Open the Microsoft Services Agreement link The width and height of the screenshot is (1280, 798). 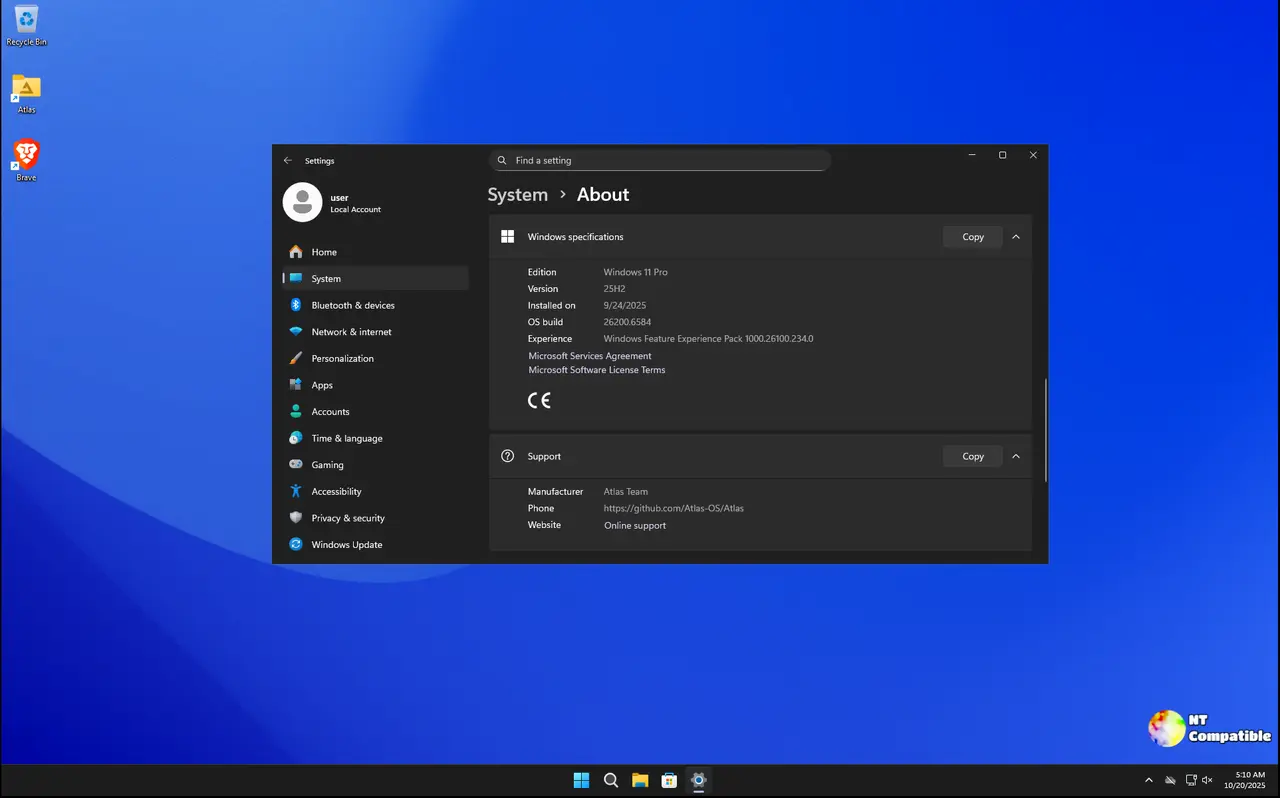590,356
